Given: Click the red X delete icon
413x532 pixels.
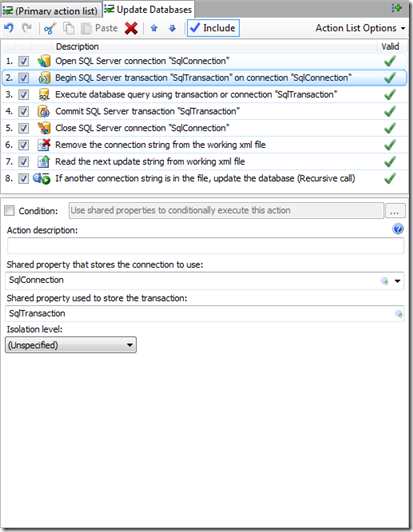Looking at the screenshot, I should [131, 28].
